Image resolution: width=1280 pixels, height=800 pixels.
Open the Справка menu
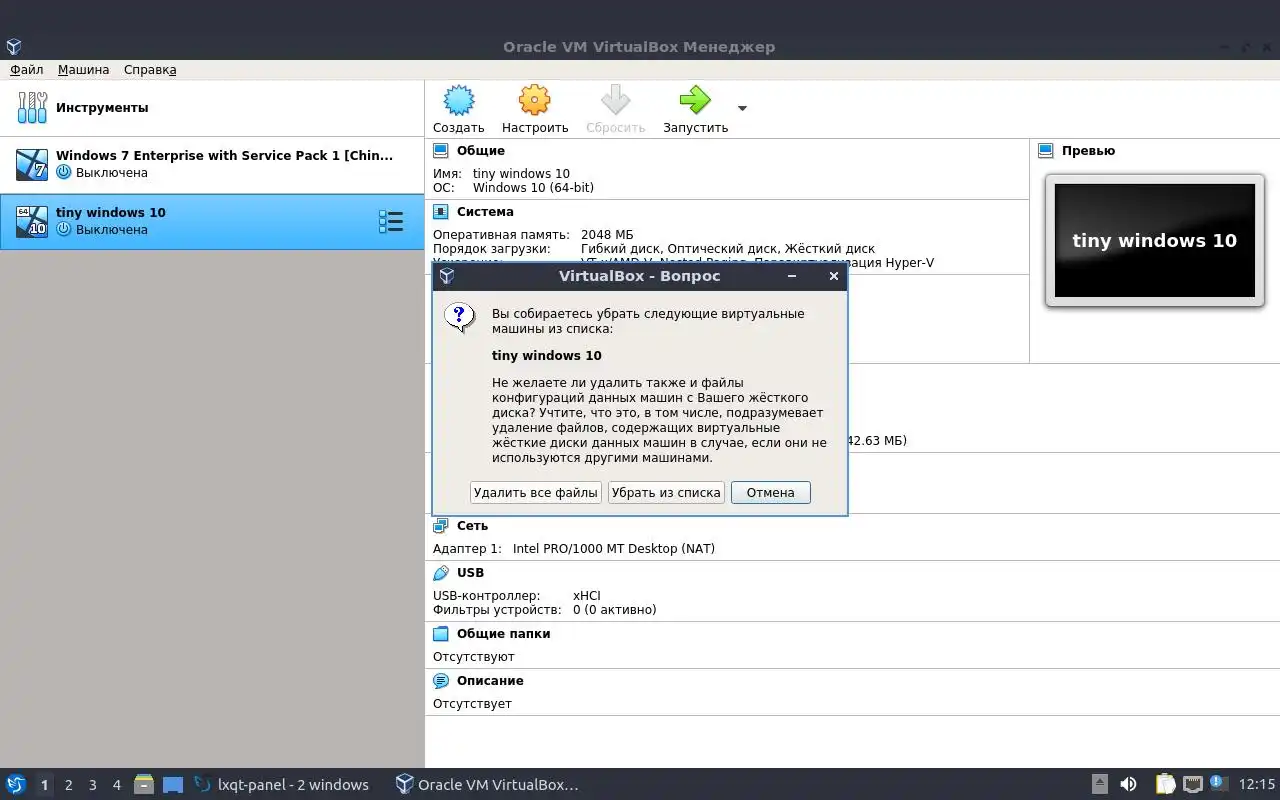pos(150,70)
